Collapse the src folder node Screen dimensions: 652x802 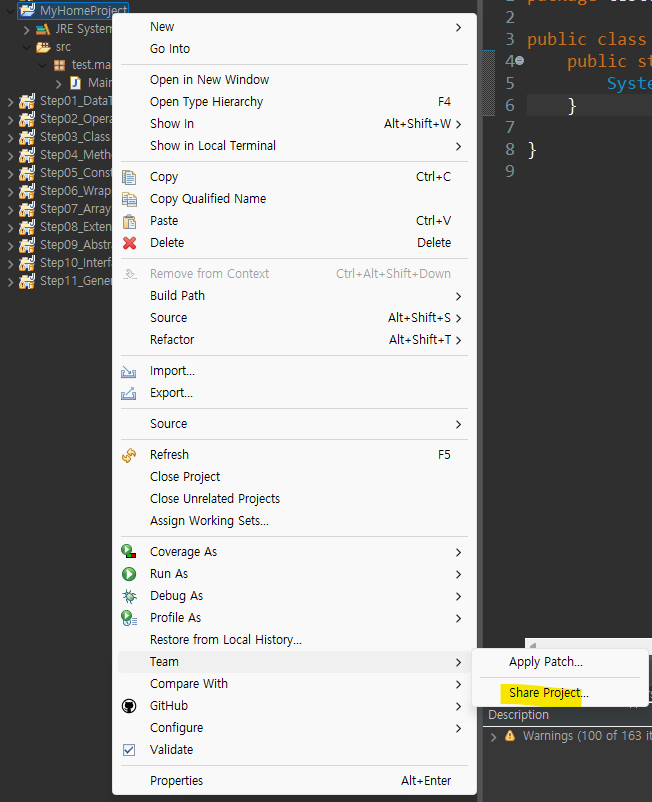27,47
